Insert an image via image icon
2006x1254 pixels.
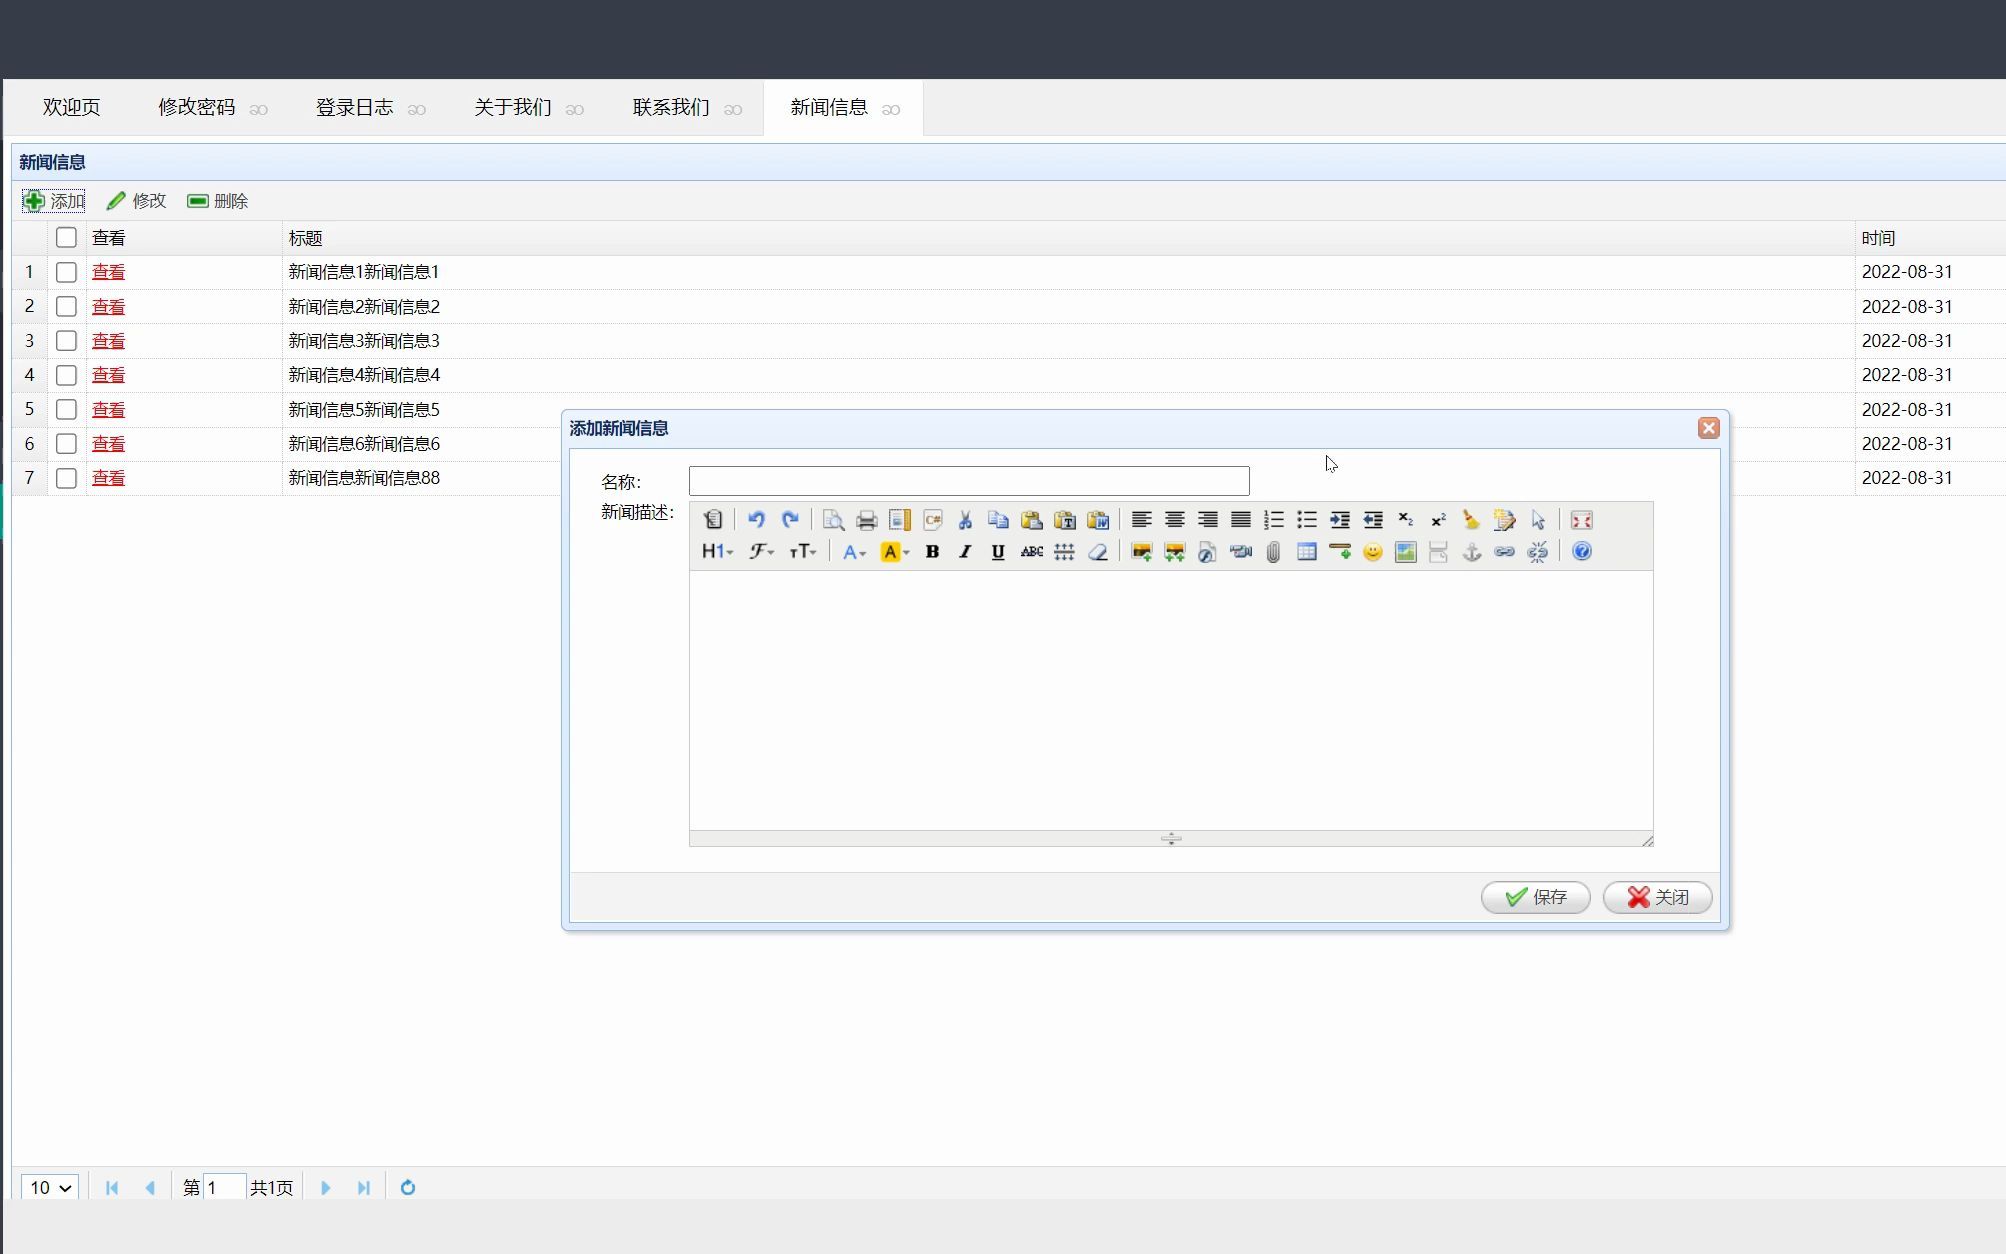pos(1141,552)
